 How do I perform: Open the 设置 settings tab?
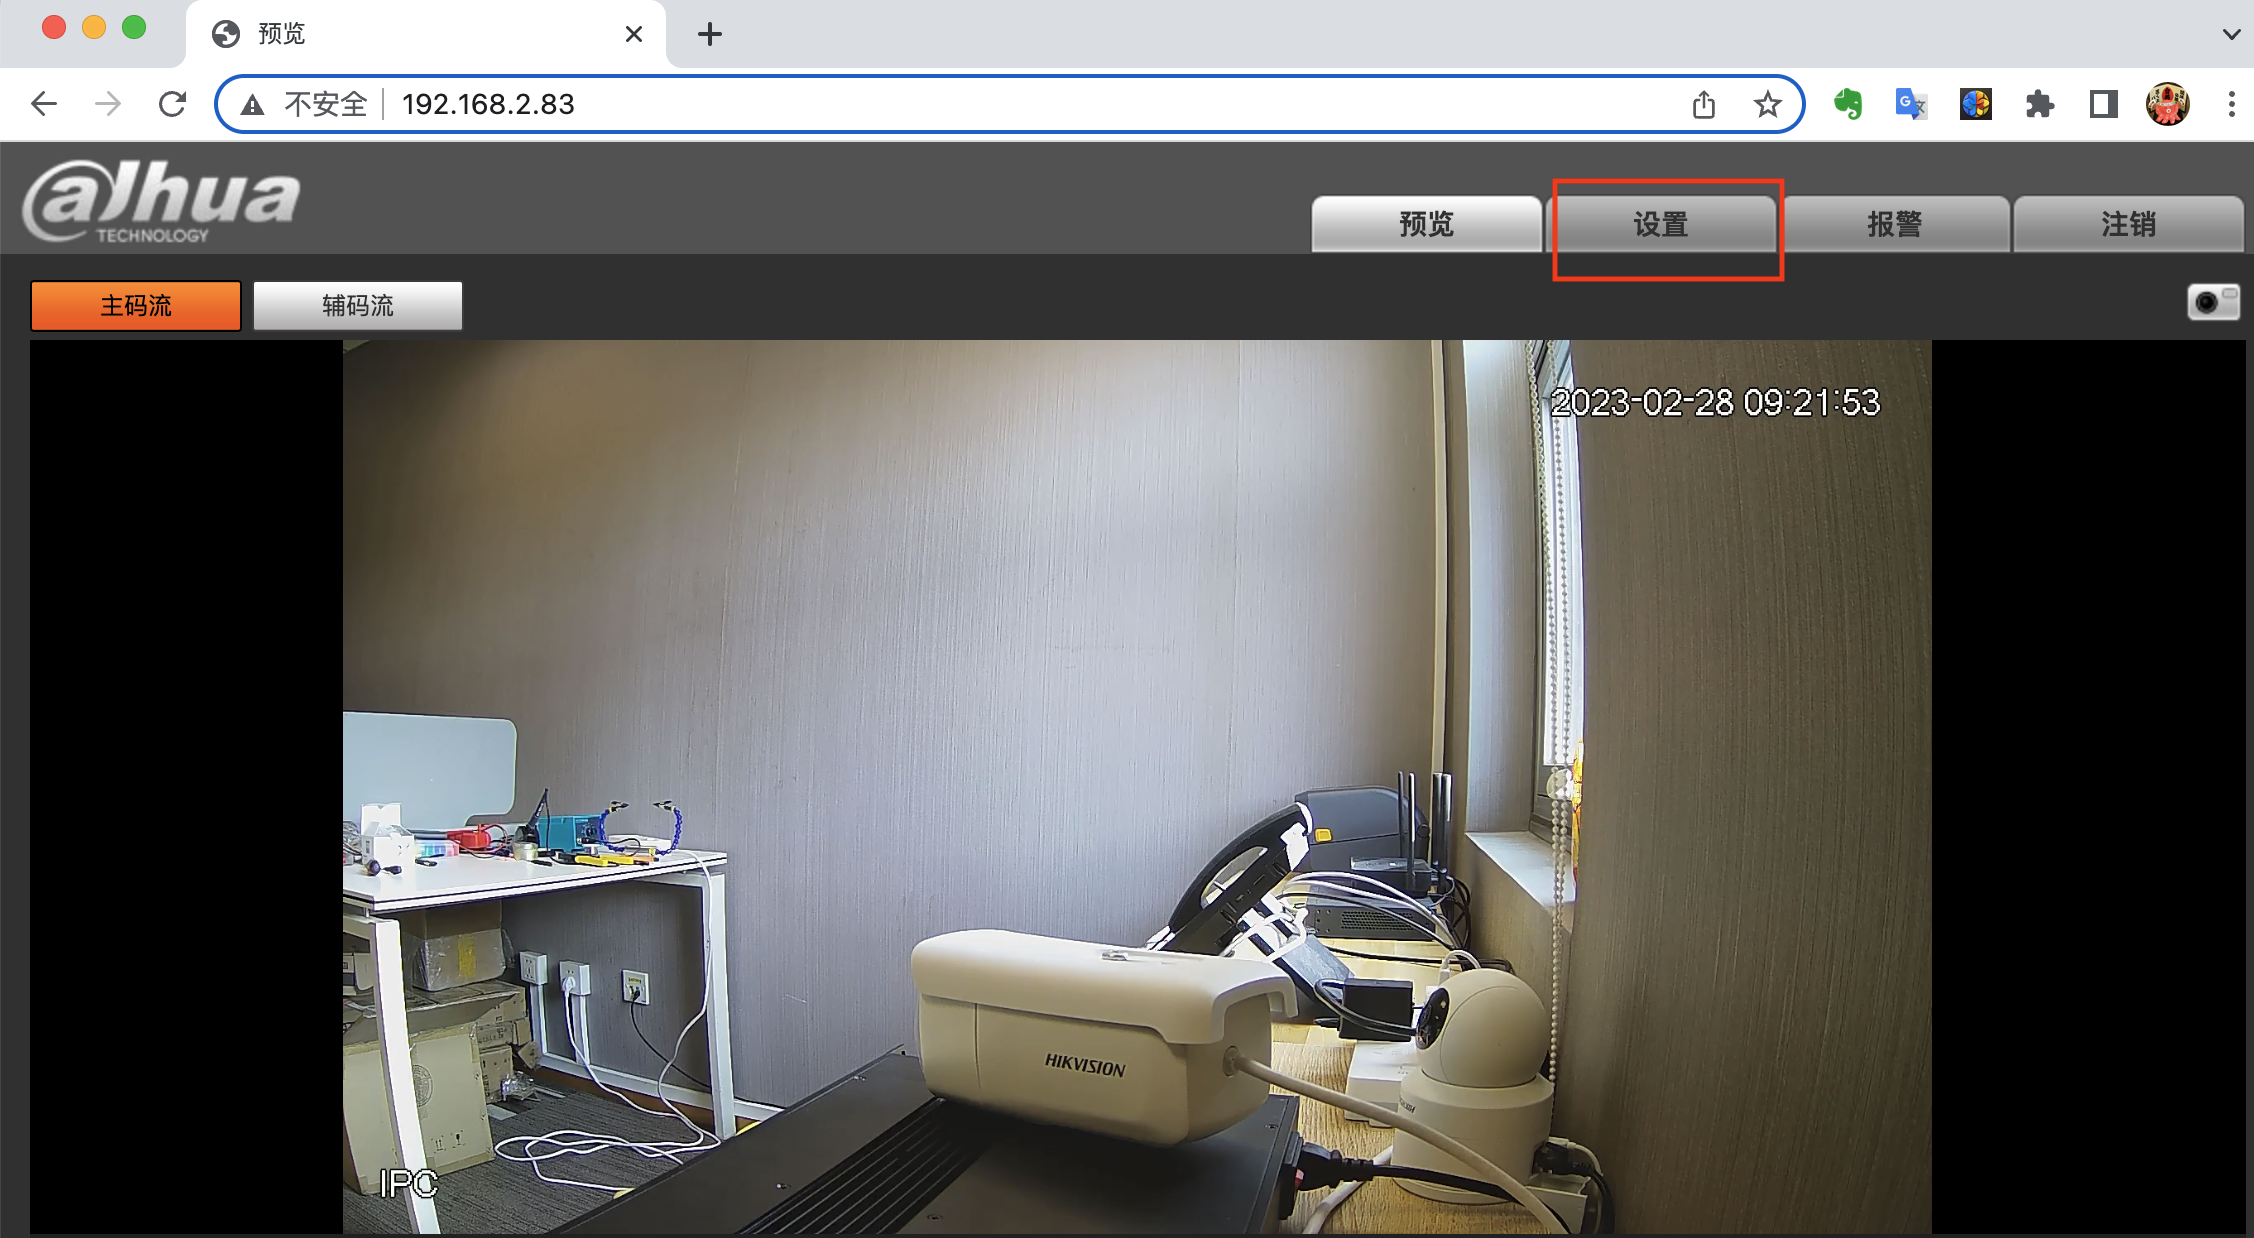click(1661, 224)
